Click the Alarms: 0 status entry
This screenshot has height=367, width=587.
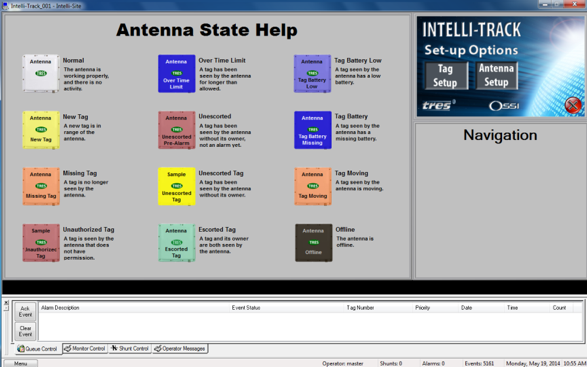pos(433,363)
